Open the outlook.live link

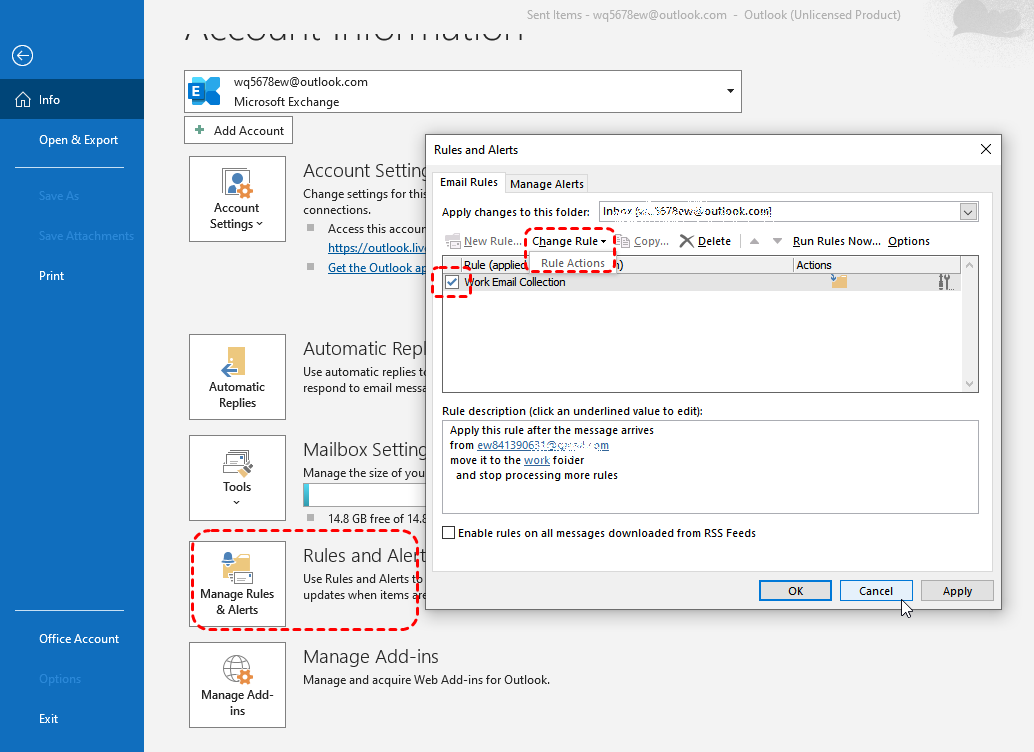pos(377,247)
